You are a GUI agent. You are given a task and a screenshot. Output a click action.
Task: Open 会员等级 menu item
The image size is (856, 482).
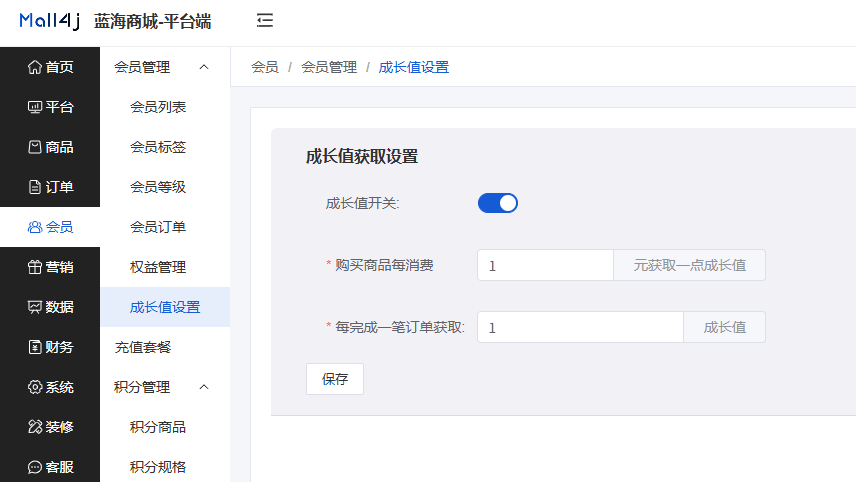[x=165, y=187]
